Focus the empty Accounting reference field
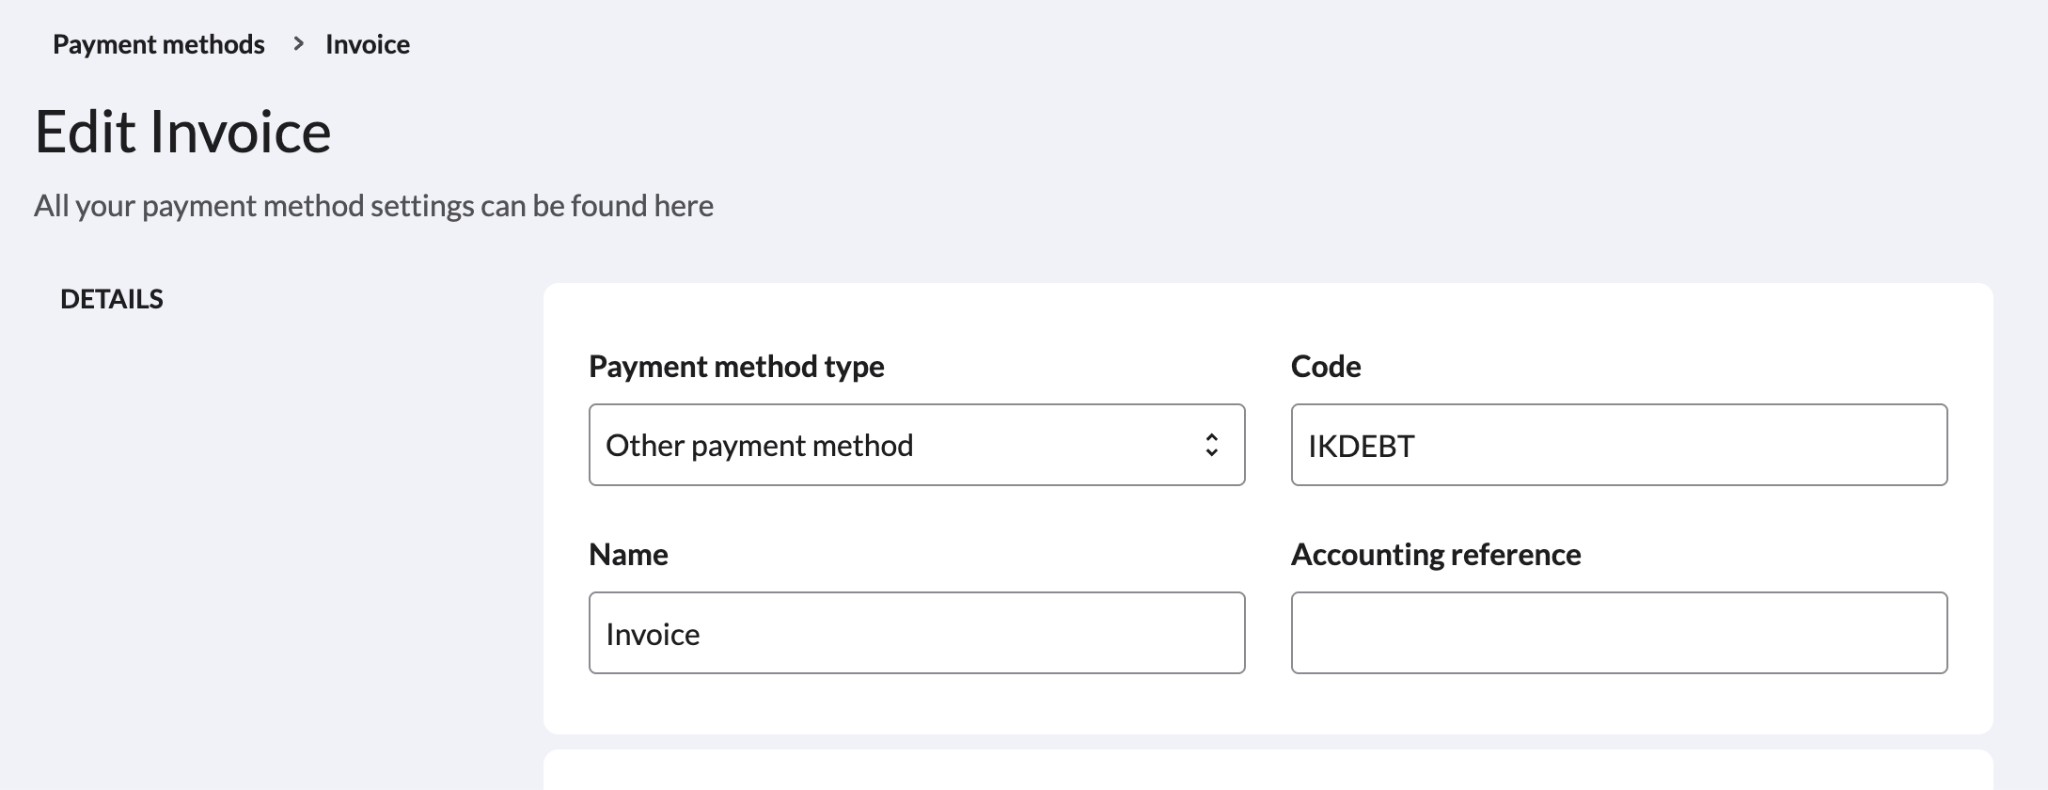 point(1618,633)
